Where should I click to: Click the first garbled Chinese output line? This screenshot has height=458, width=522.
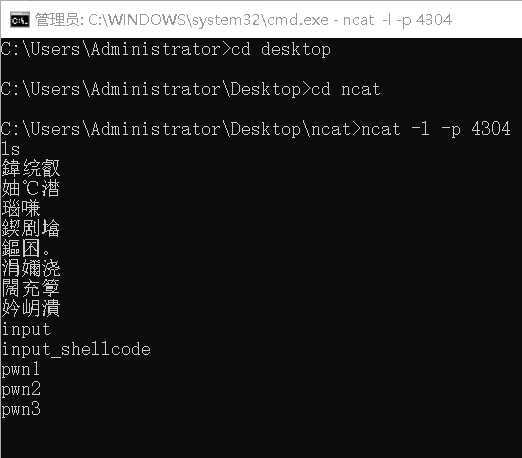(31, 168)
